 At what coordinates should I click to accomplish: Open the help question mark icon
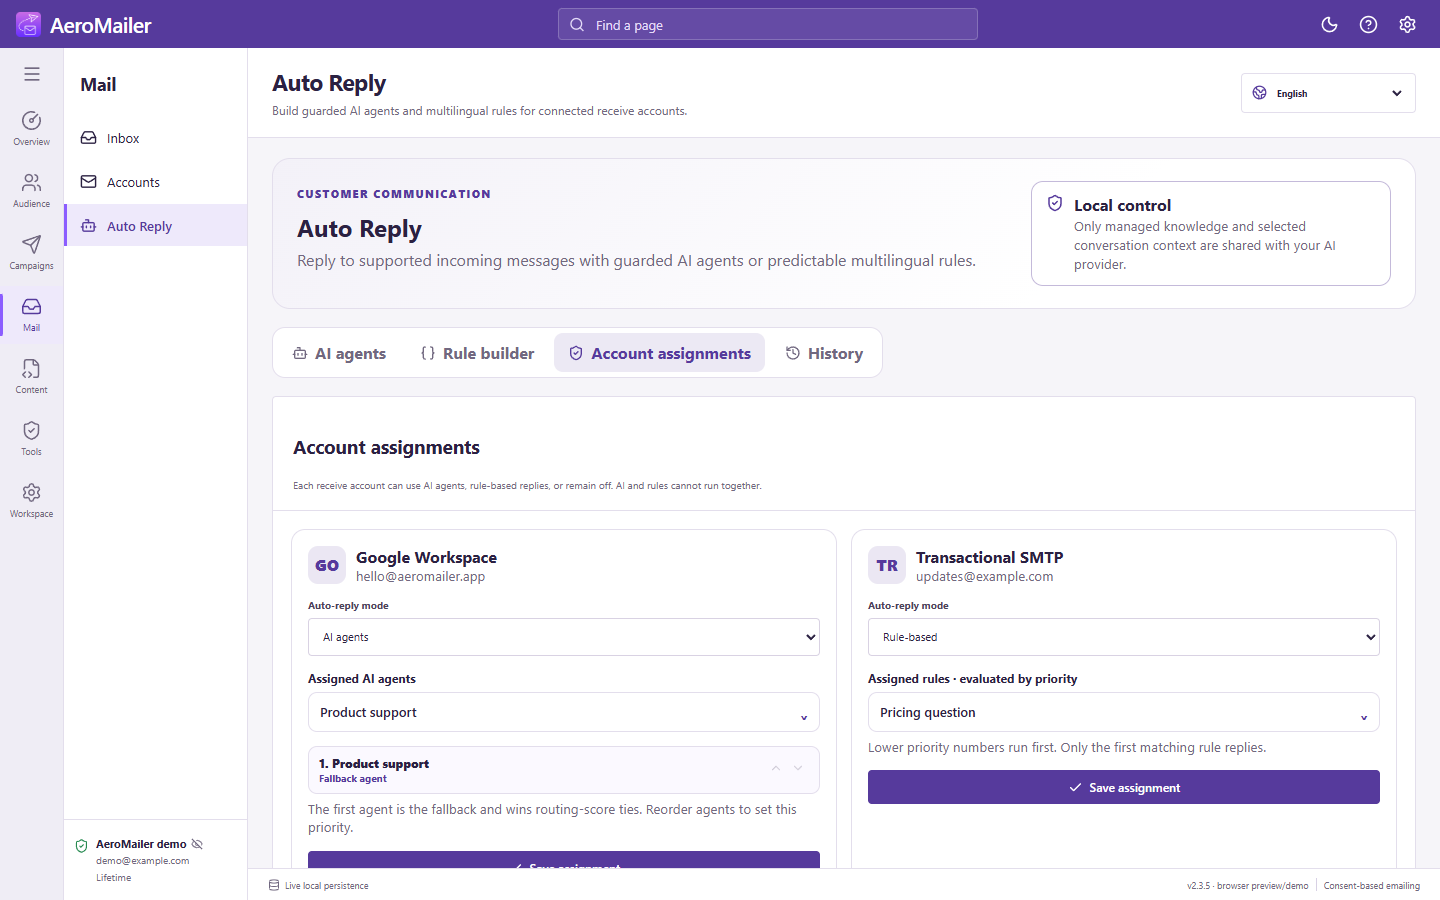[x=1368, y=24]
